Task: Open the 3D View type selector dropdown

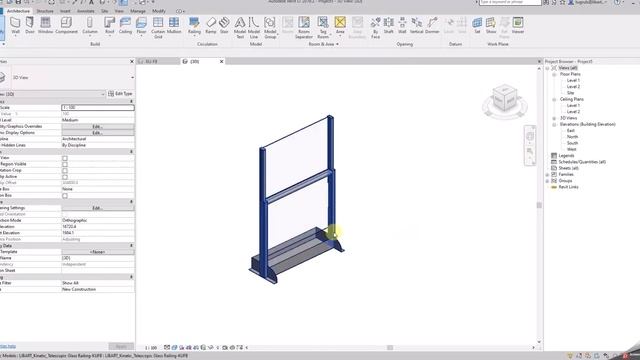Action: 132,78
